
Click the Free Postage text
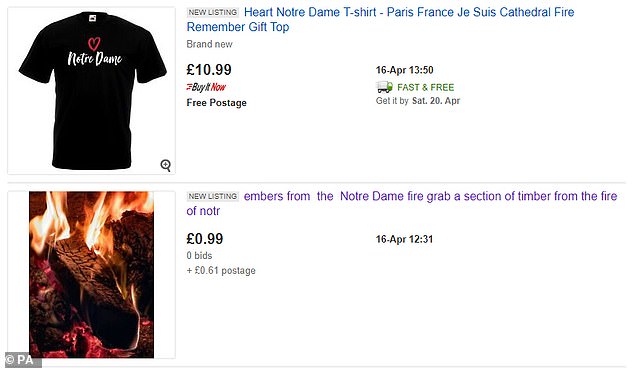[x=216, y=103]
